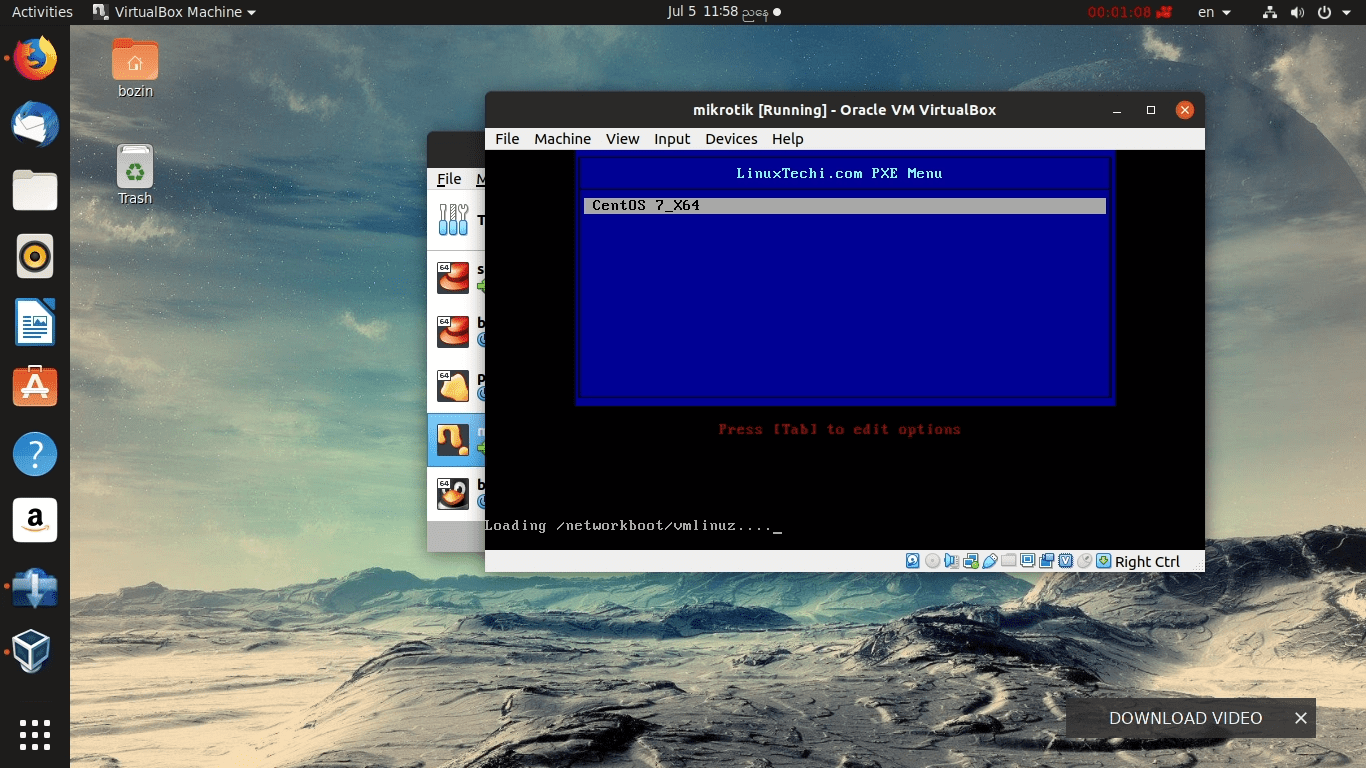Image resolution: width=1366 pixels, height=768 pixels.
Task: Open the Machine menu
Action: pyautogui.click(x=562, y=139)
